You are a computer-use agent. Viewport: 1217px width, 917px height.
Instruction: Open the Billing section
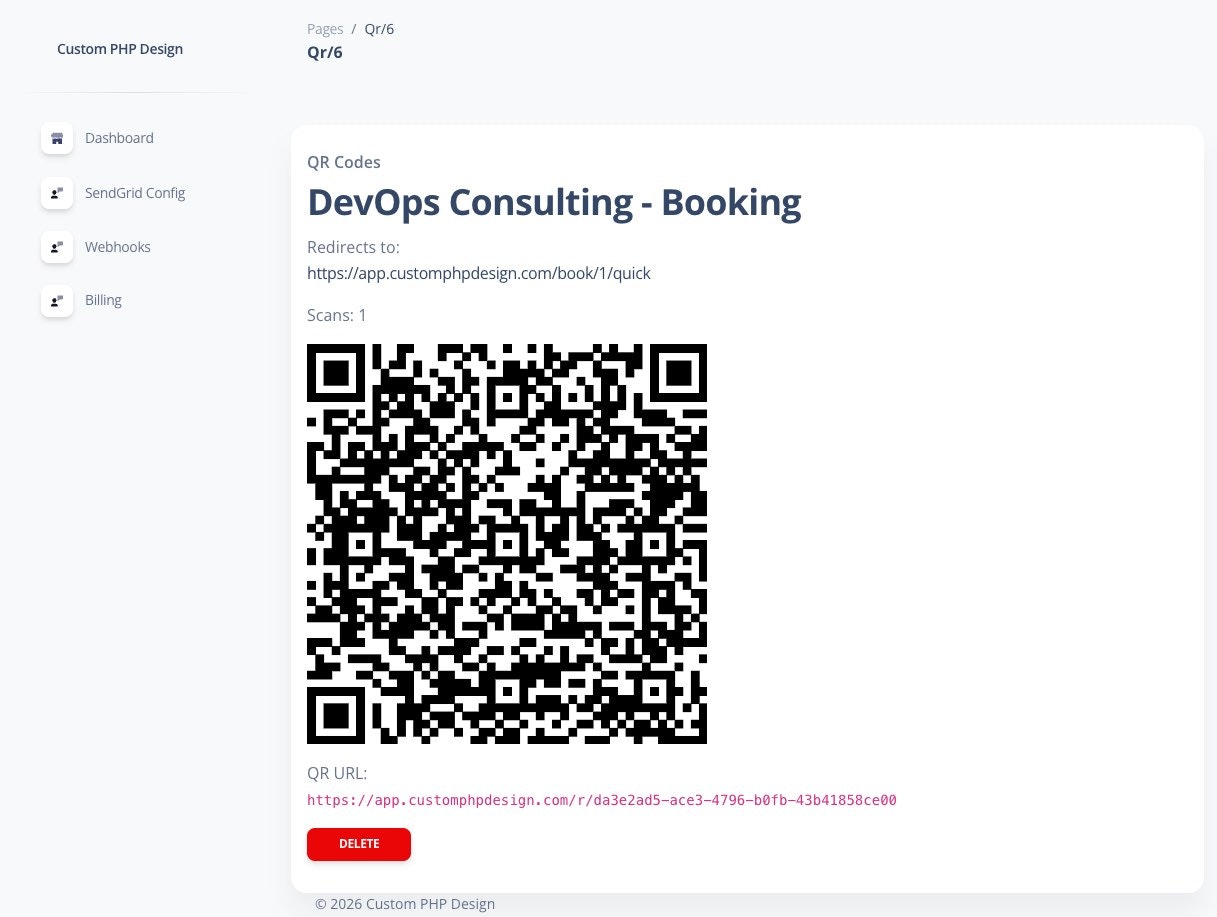point(103,300)
